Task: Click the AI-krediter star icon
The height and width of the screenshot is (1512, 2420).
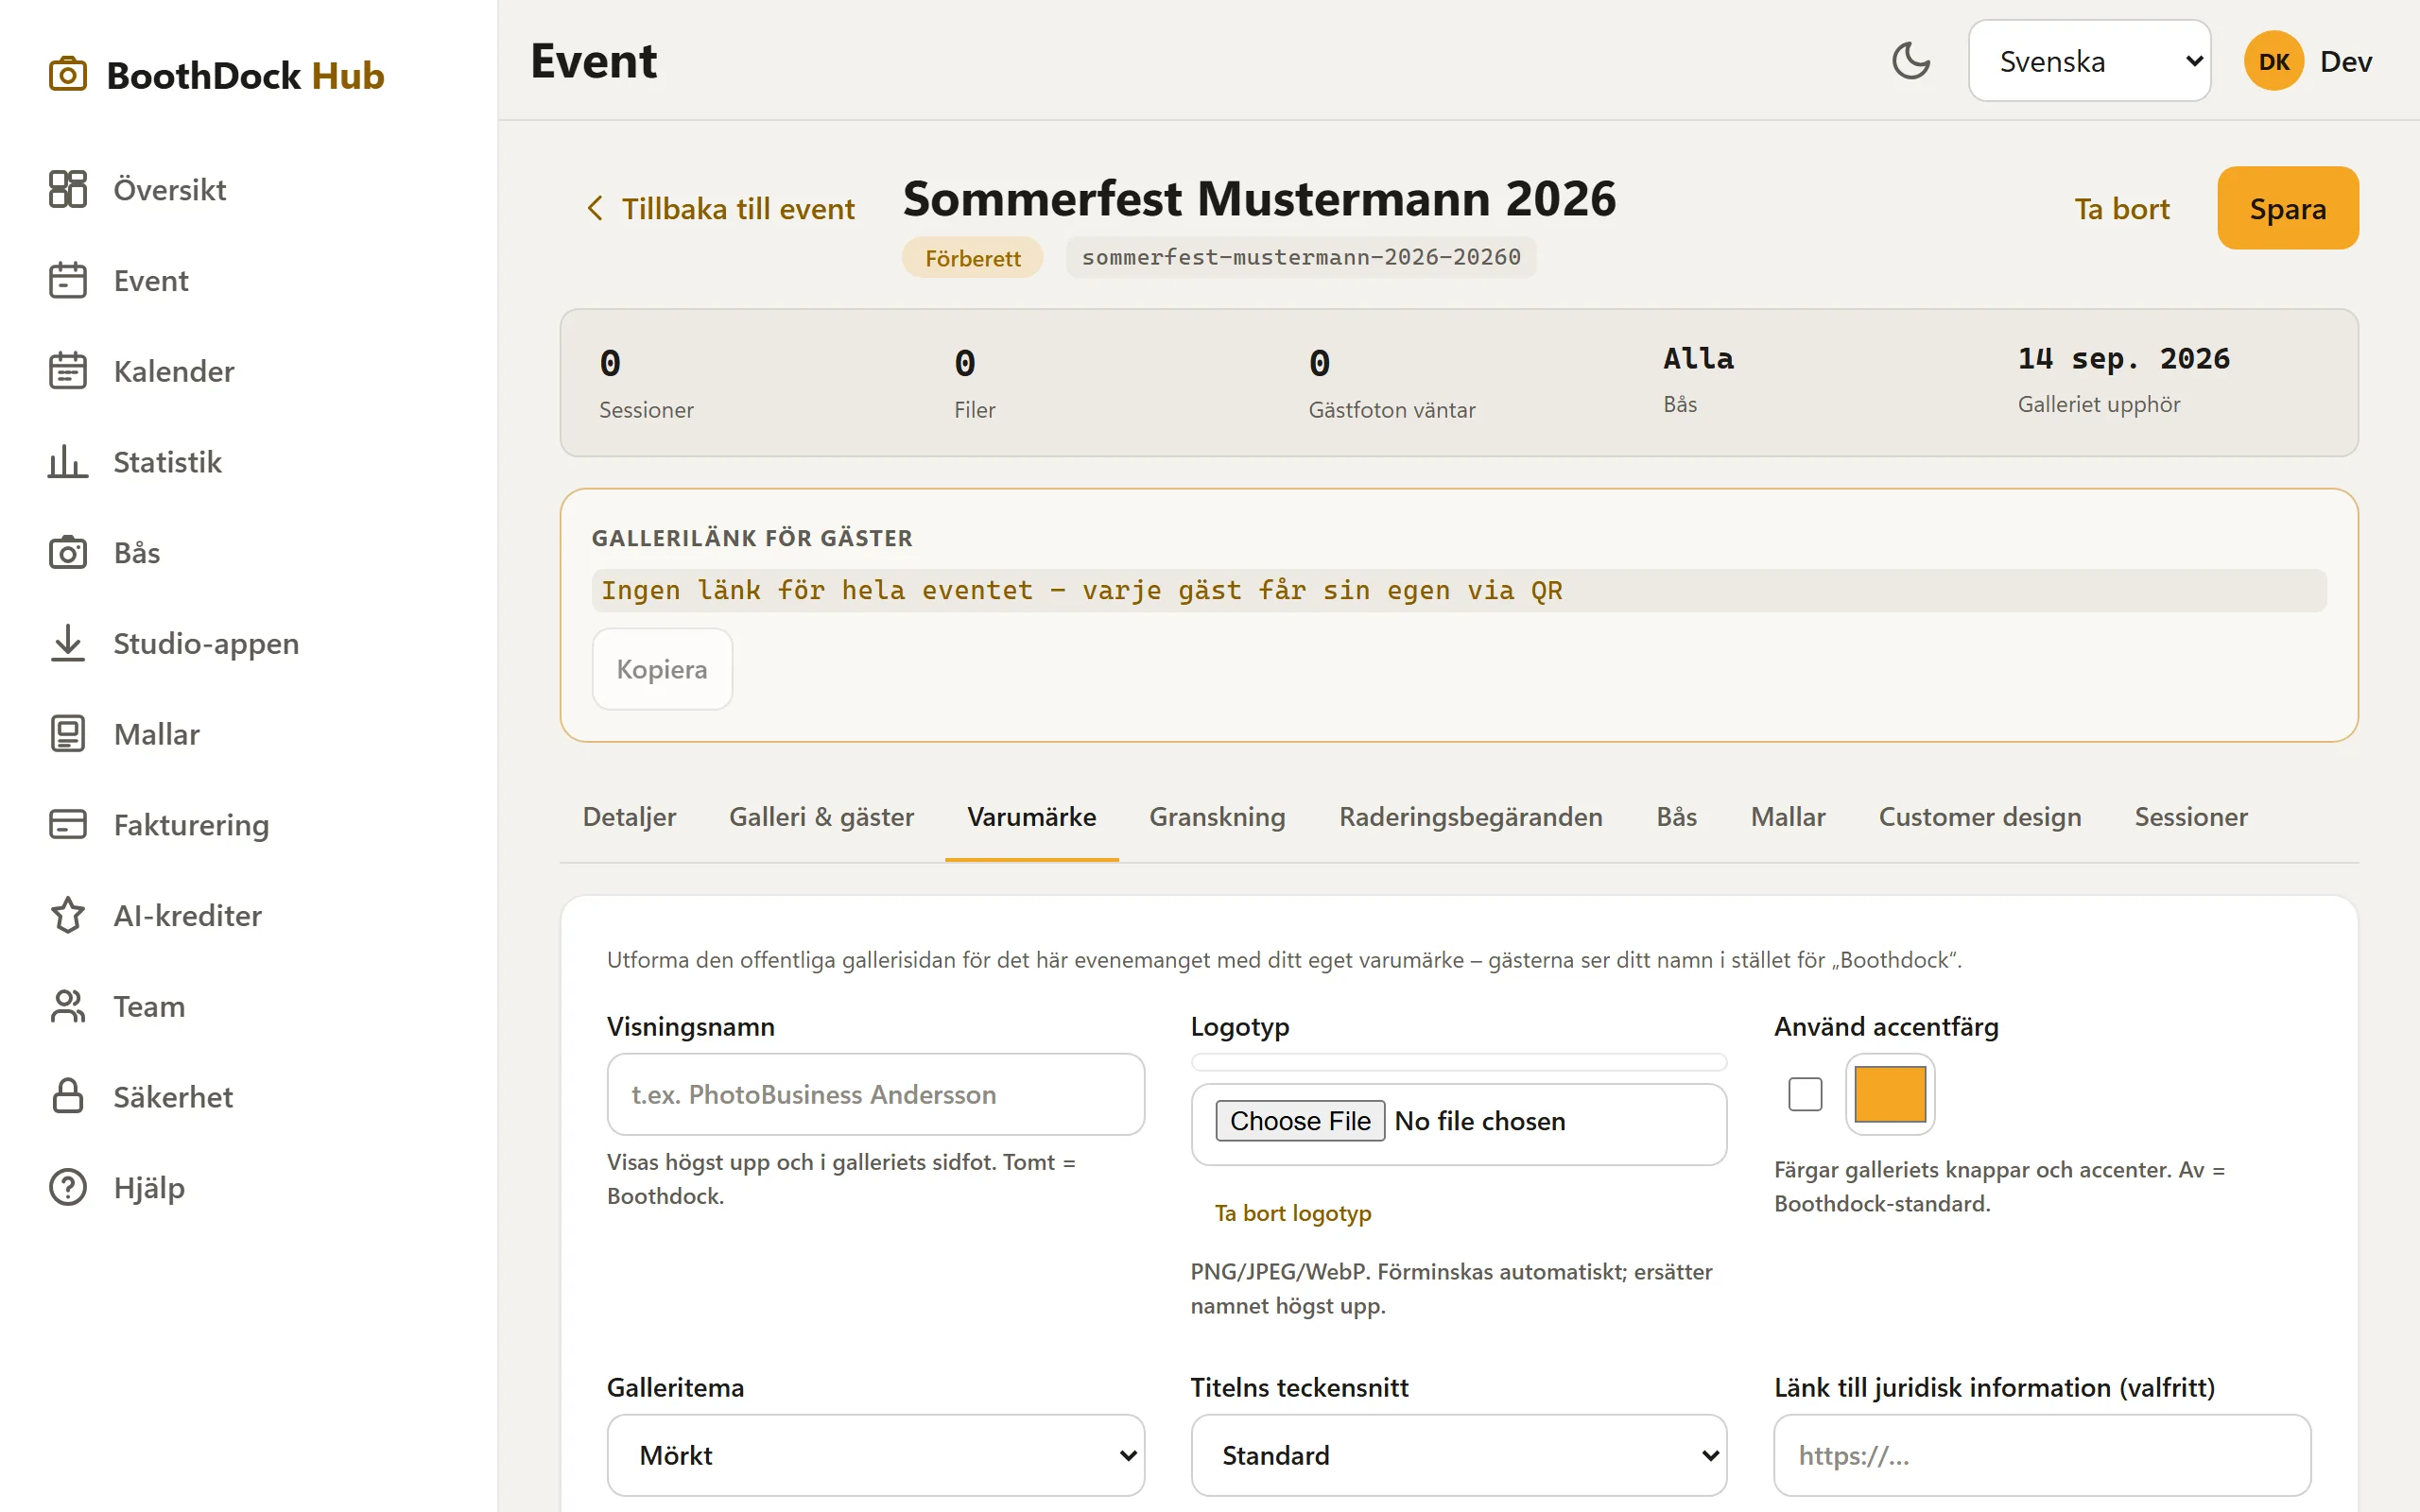Action: pos(68,915)
